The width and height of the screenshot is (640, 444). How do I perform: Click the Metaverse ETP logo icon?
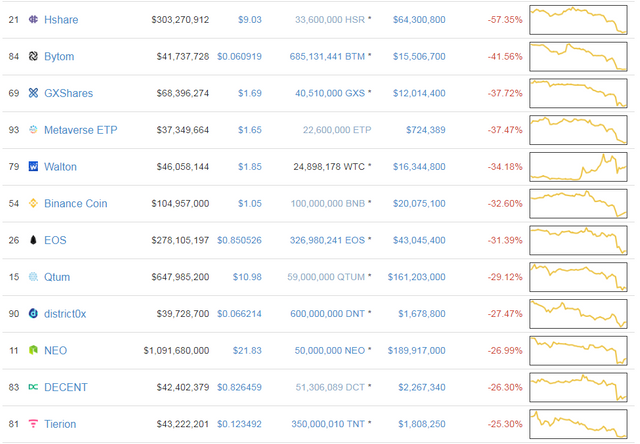pos(34,130)
